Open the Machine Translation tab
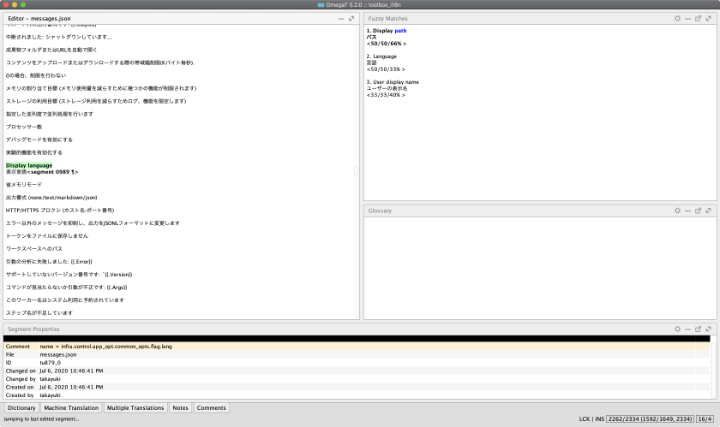Screen dimensions: 720x427 (72, 408)
